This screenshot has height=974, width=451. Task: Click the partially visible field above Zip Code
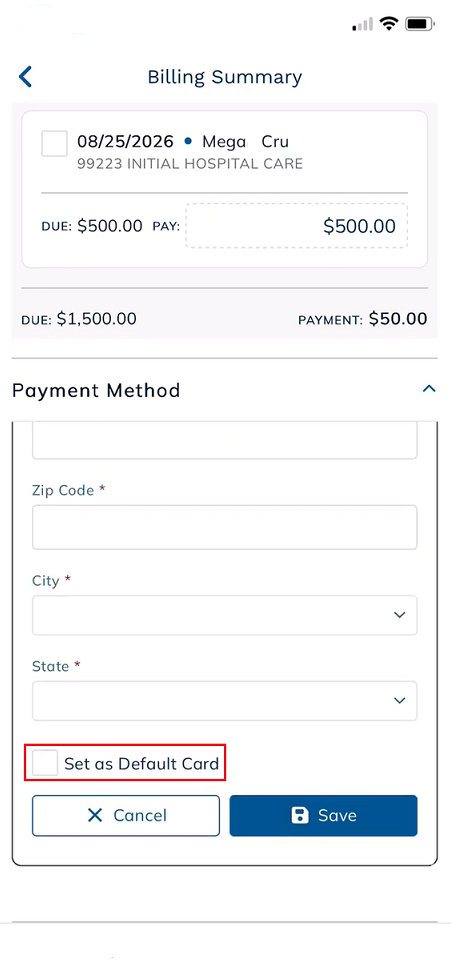pyautogui.click(x=225, y=440)
